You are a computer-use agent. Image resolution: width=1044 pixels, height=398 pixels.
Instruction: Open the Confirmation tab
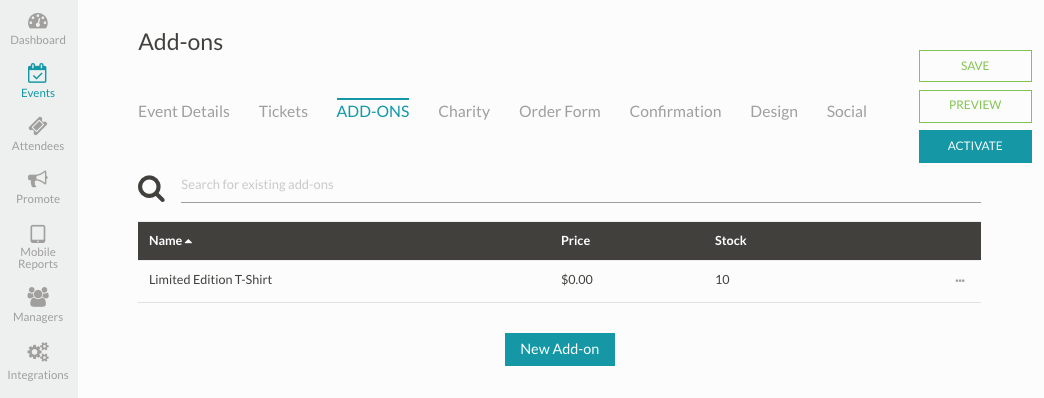pos(675,112)
